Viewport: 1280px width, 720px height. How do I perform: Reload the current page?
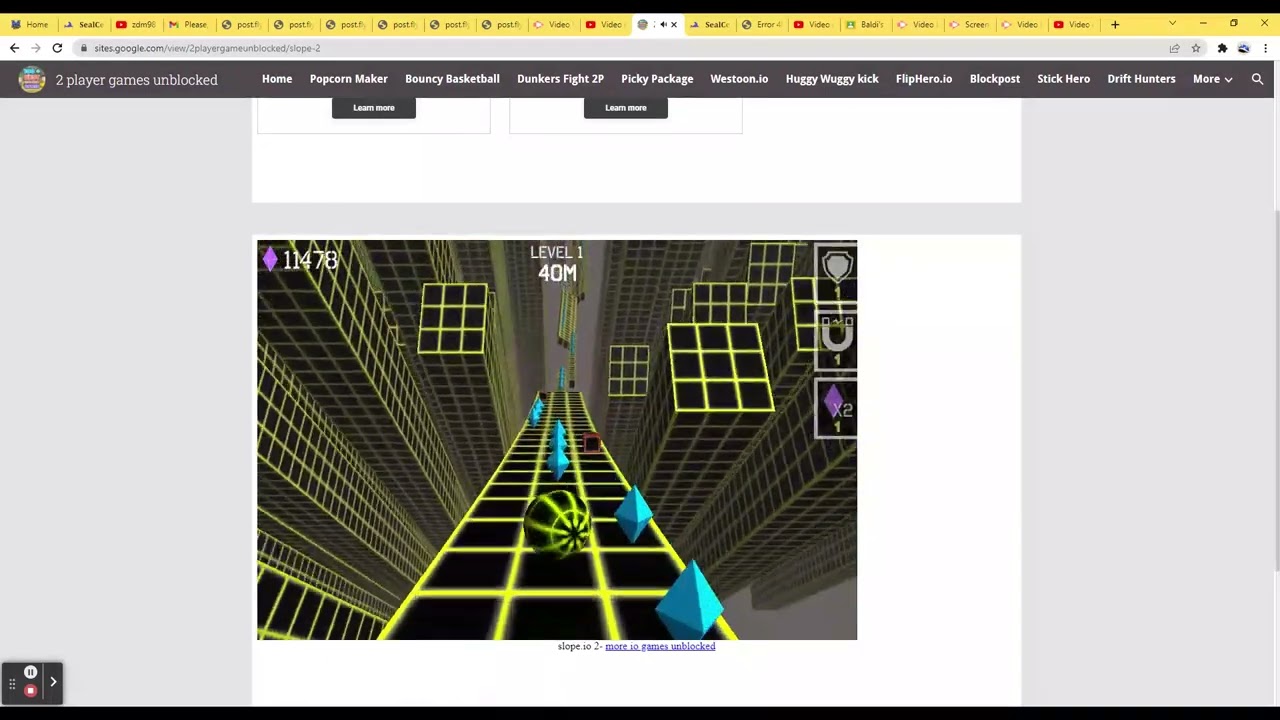tap(57, 48)
